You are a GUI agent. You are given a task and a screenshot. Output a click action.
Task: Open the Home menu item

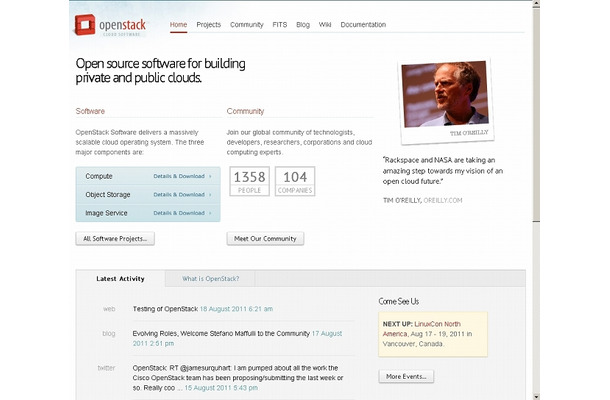click(x=178, y=25)
